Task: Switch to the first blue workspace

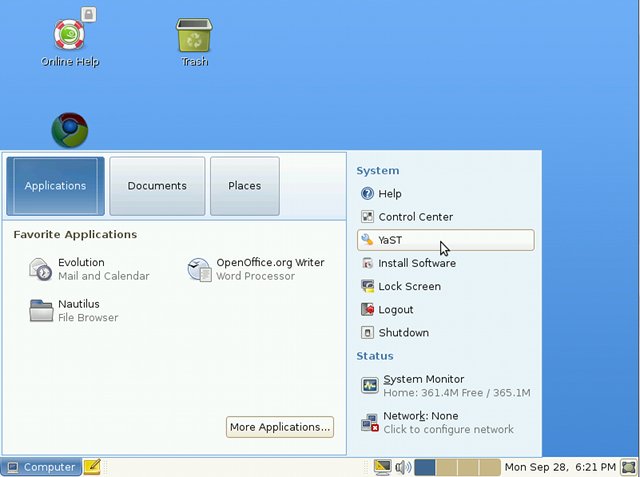Action: pyautogui.click(x=424, y=467)
